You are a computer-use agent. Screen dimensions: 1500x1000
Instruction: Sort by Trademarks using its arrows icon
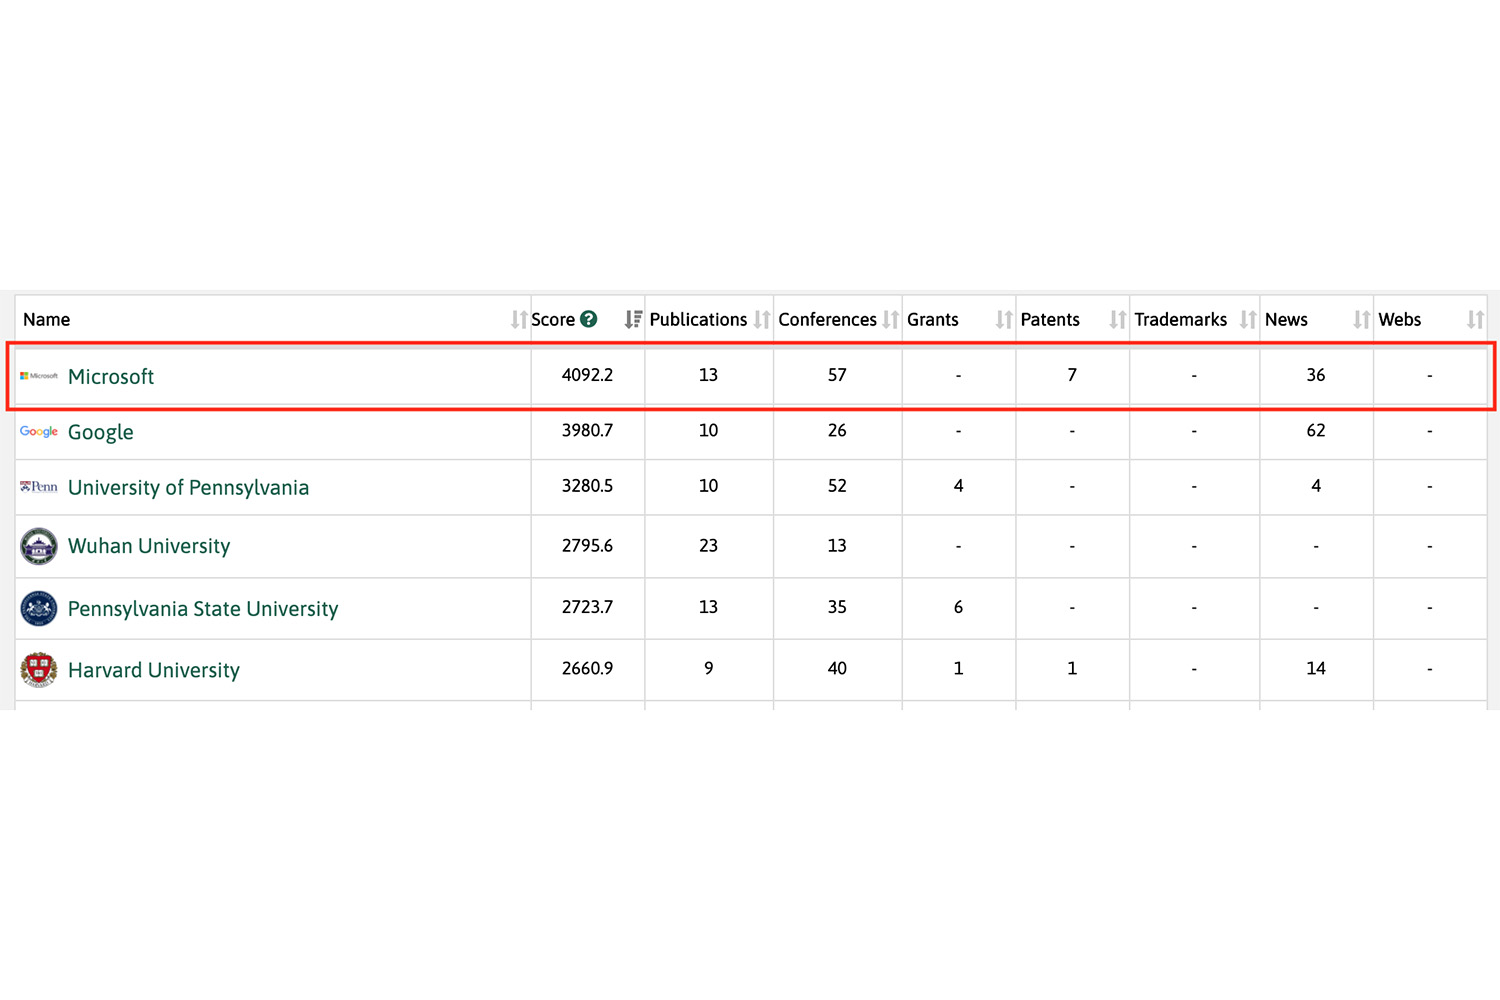1248,320
